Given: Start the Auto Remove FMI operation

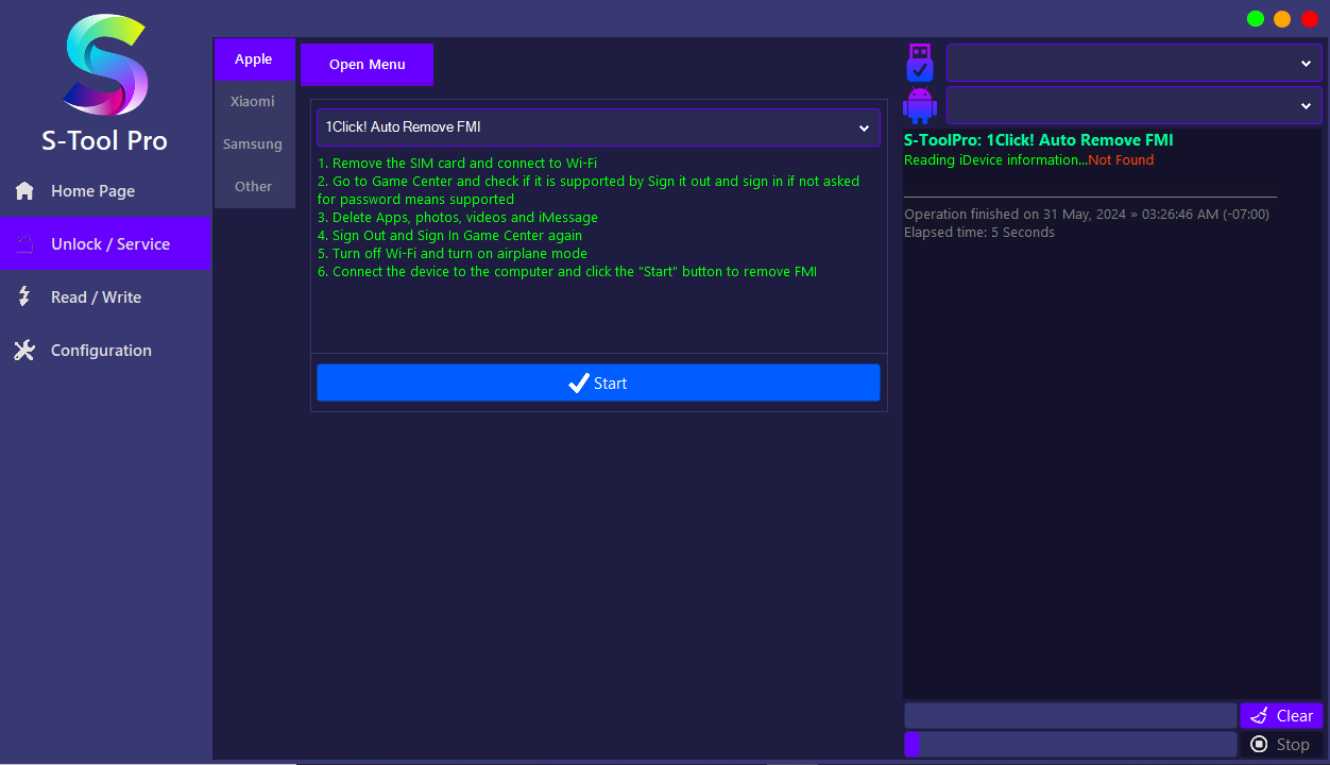Looking at the screenshot, I should point(598,383).
